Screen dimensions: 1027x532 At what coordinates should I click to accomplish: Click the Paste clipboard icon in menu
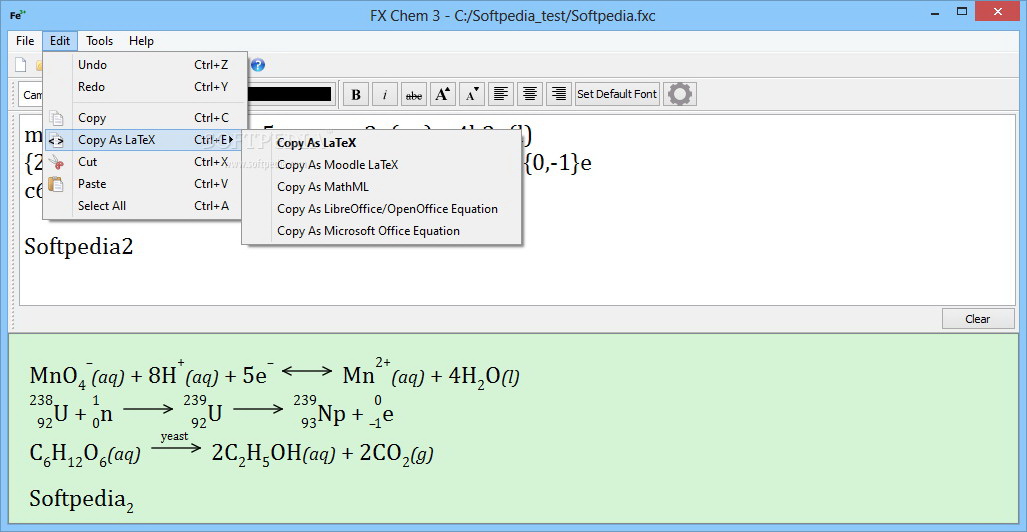(57, 184)
